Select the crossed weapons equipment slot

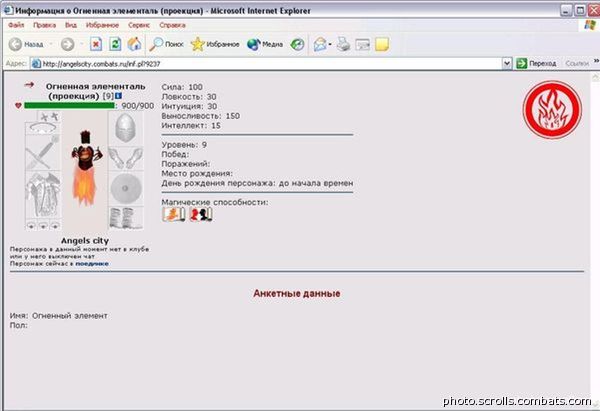click(43, 153)
